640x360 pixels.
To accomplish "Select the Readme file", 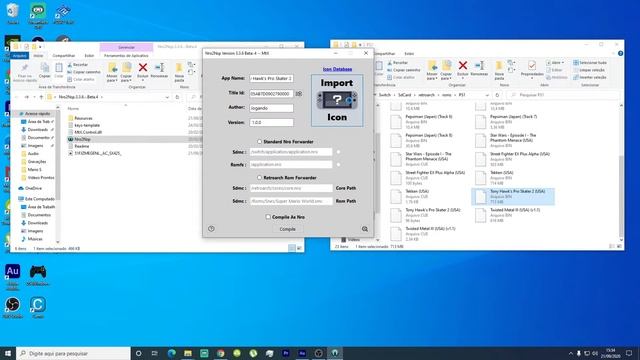I will [82, 146].
